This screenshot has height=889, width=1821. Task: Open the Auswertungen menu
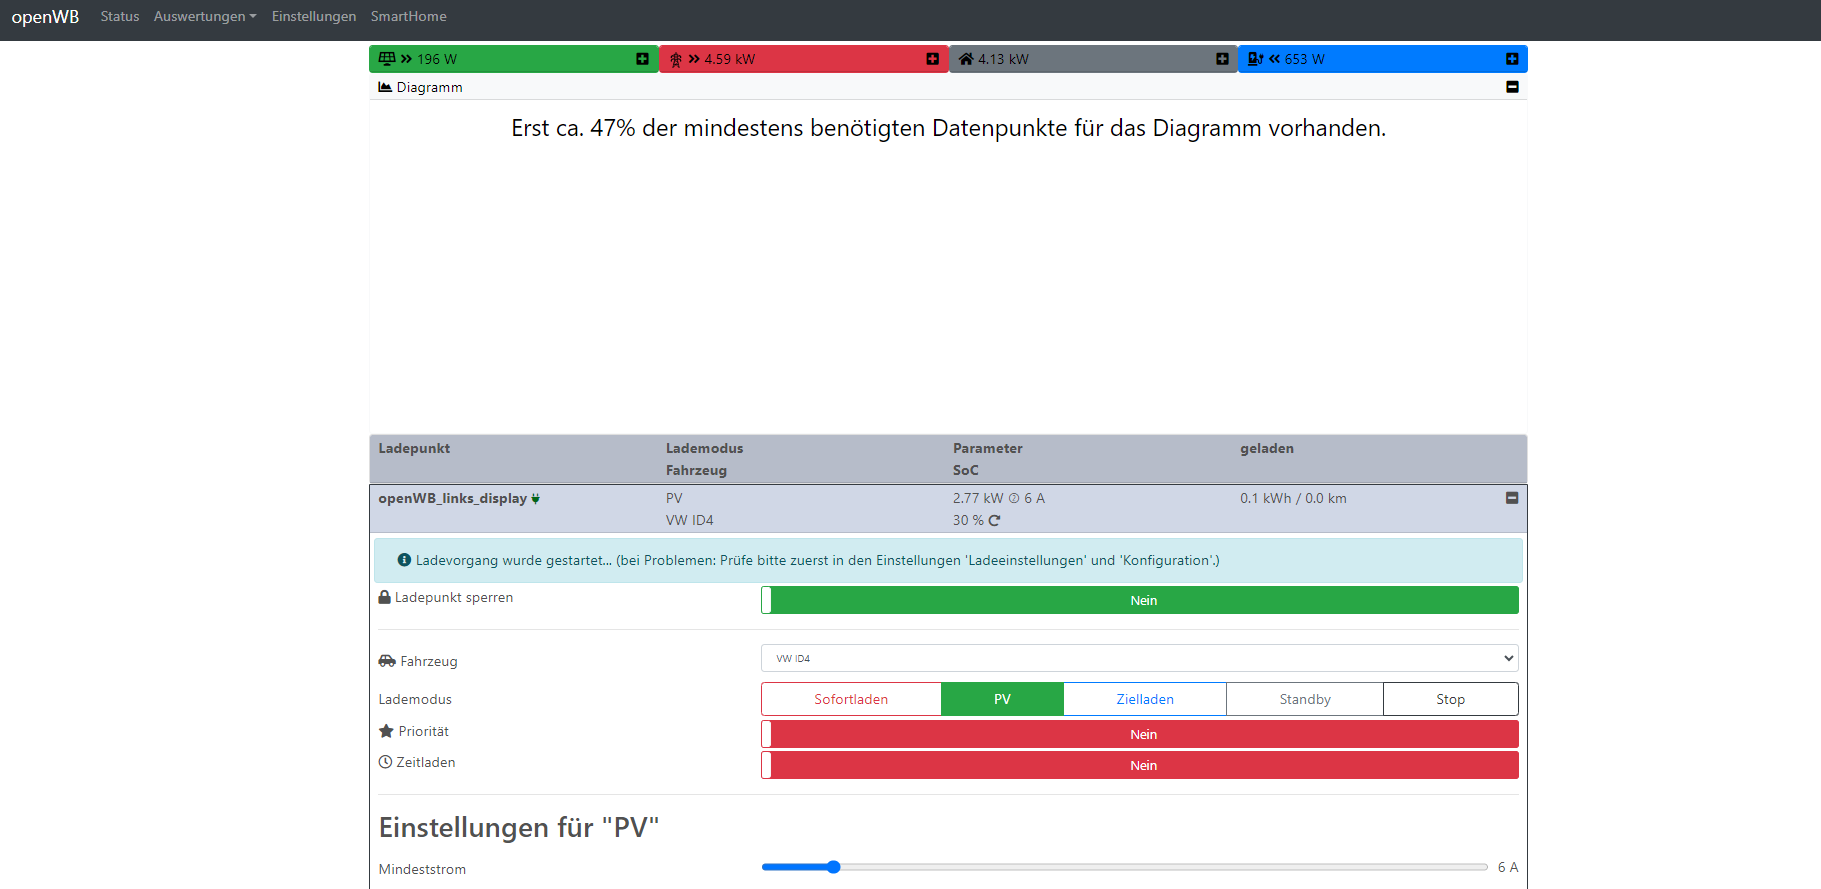204,16
